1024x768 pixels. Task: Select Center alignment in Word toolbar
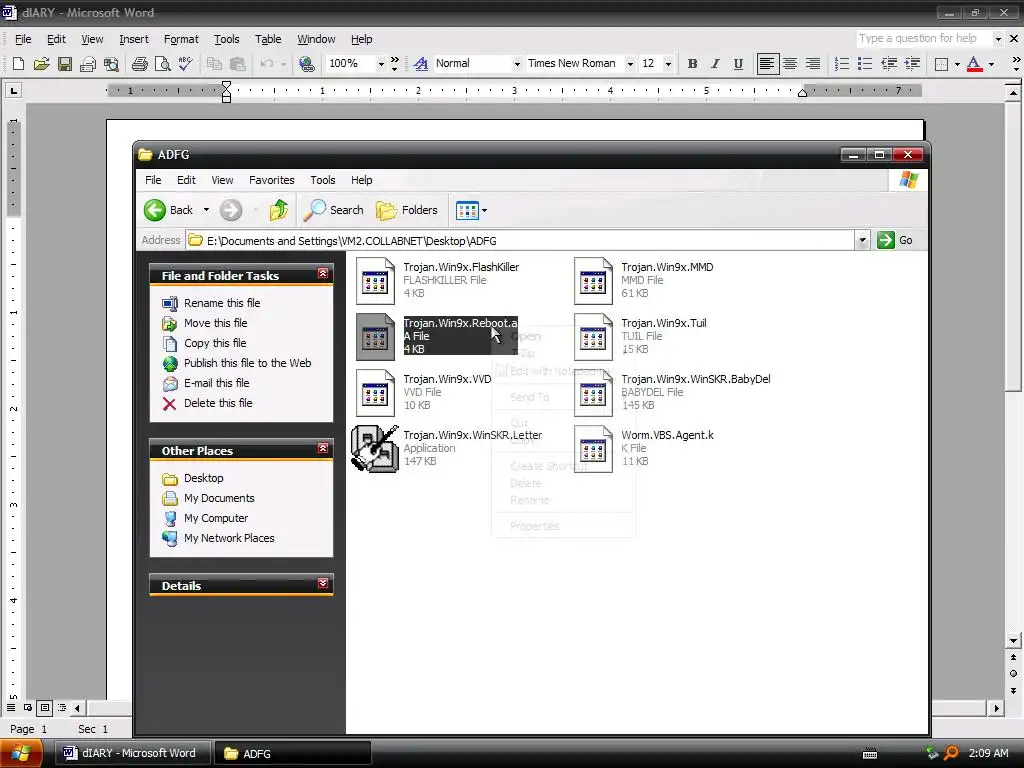tap(790, 63)
